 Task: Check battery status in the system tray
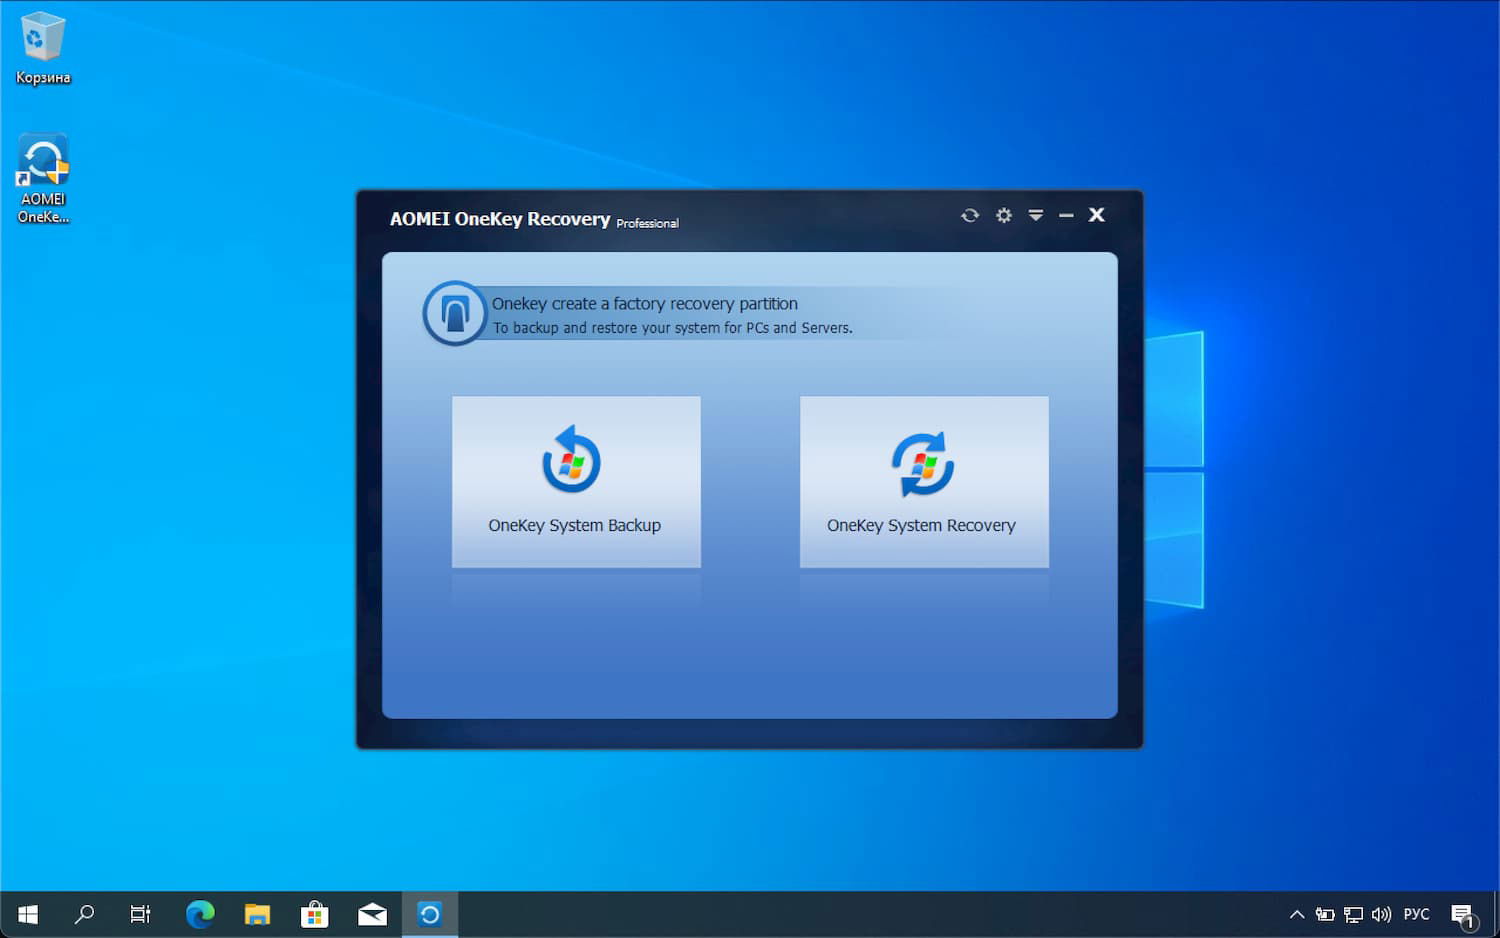coord(1324,913)
